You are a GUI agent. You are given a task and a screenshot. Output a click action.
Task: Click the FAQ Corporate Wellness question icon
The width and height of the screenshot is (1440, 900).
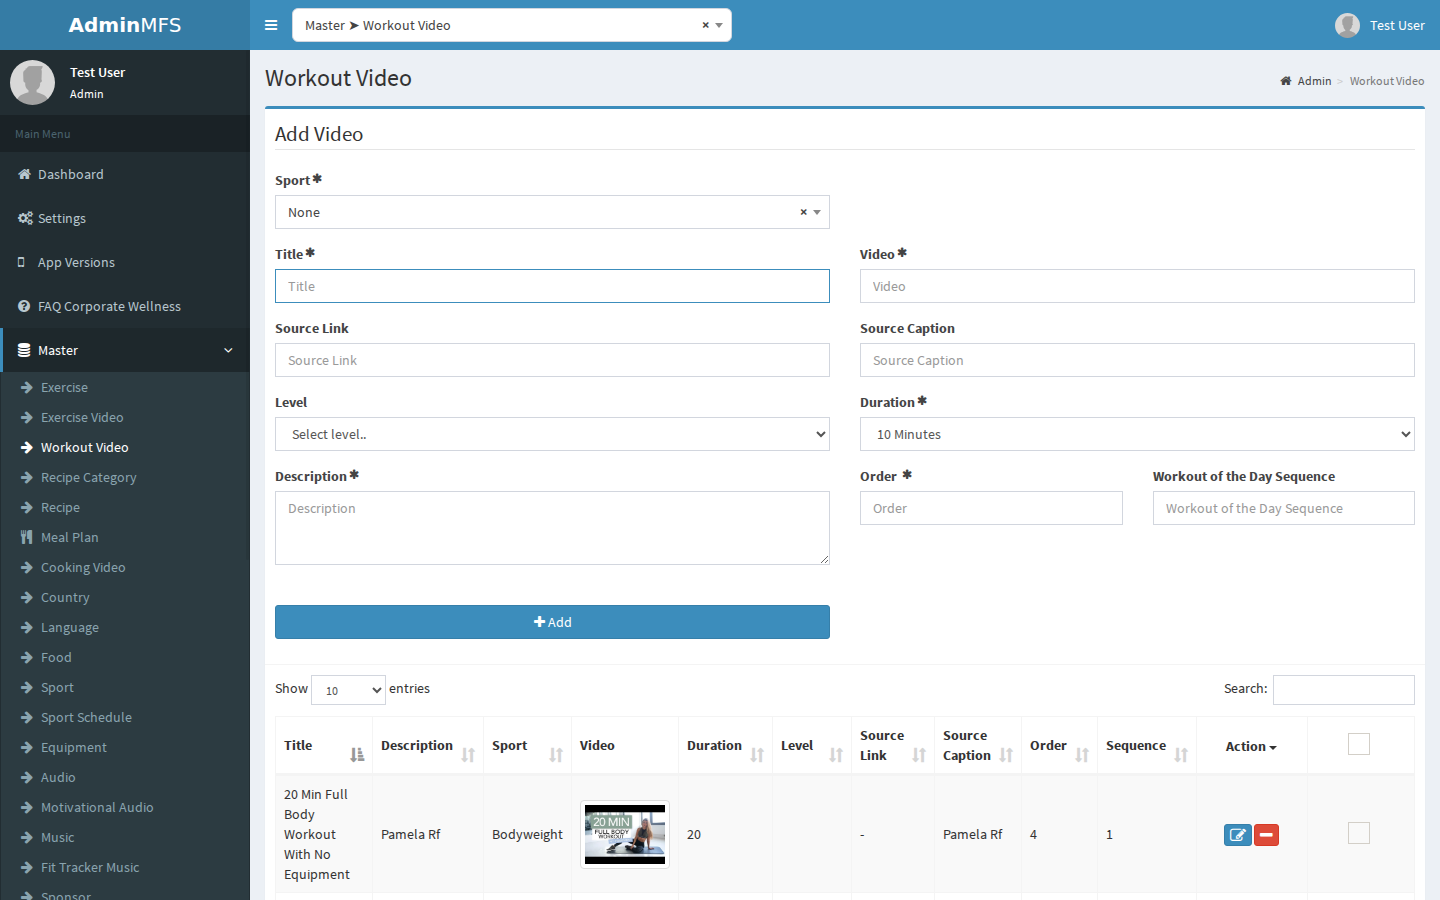[24, 306]
